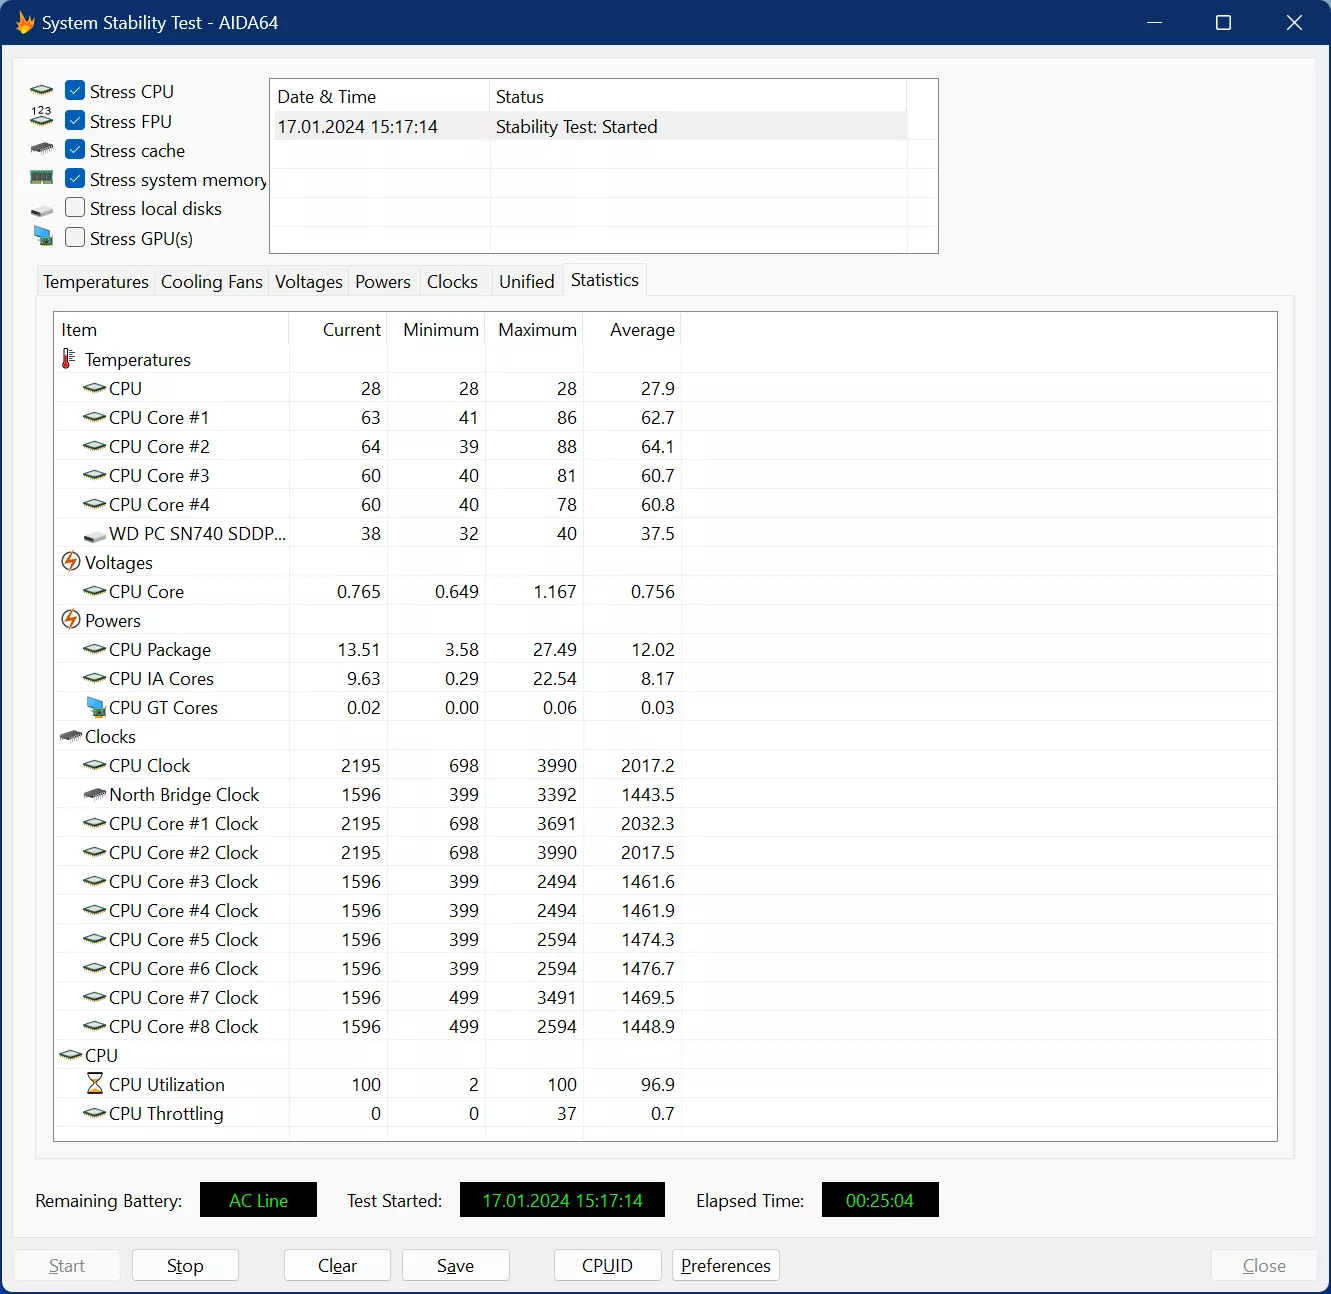Enable Stress local disks checkbox
Image resolution: width=1331 pixels, height=1294 pixels.
coord(75,208)
